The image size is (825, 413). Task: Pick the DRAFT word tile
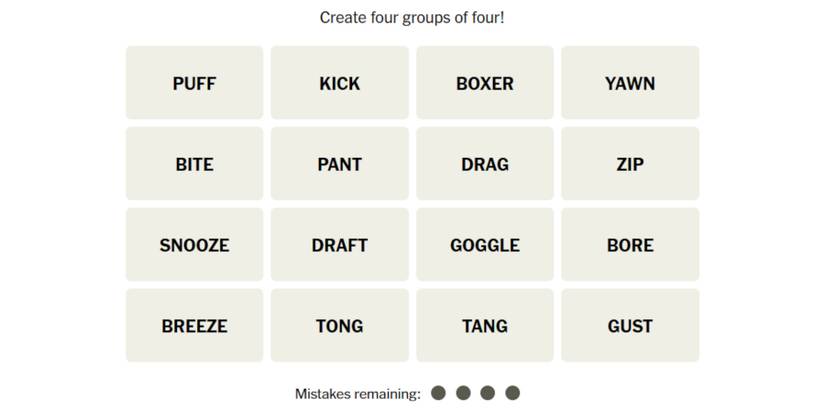pyautogui.click(x=339, y=245)
